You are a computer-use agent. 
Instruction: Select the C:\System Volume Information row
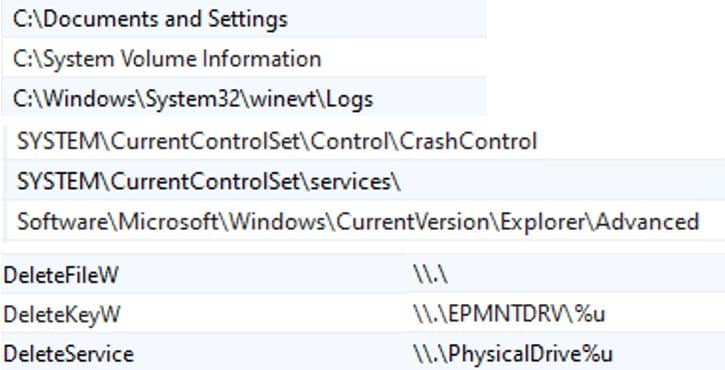click(x=244, y=59)
